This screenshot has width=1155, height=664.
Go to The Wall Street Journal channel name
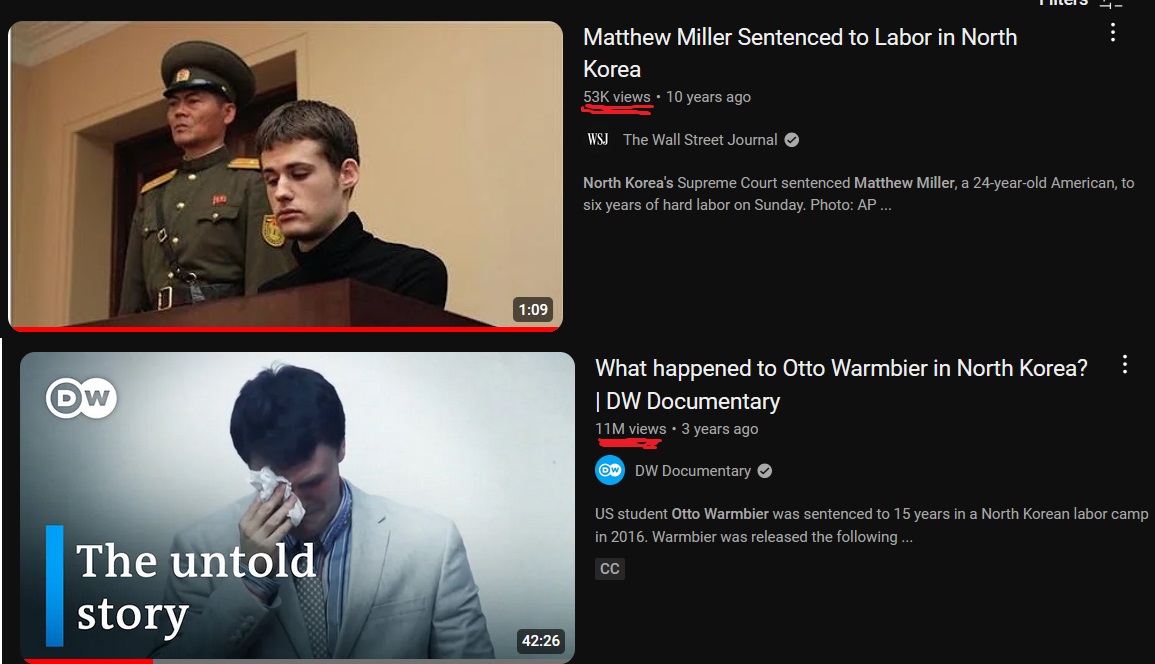tap(700, 140)
